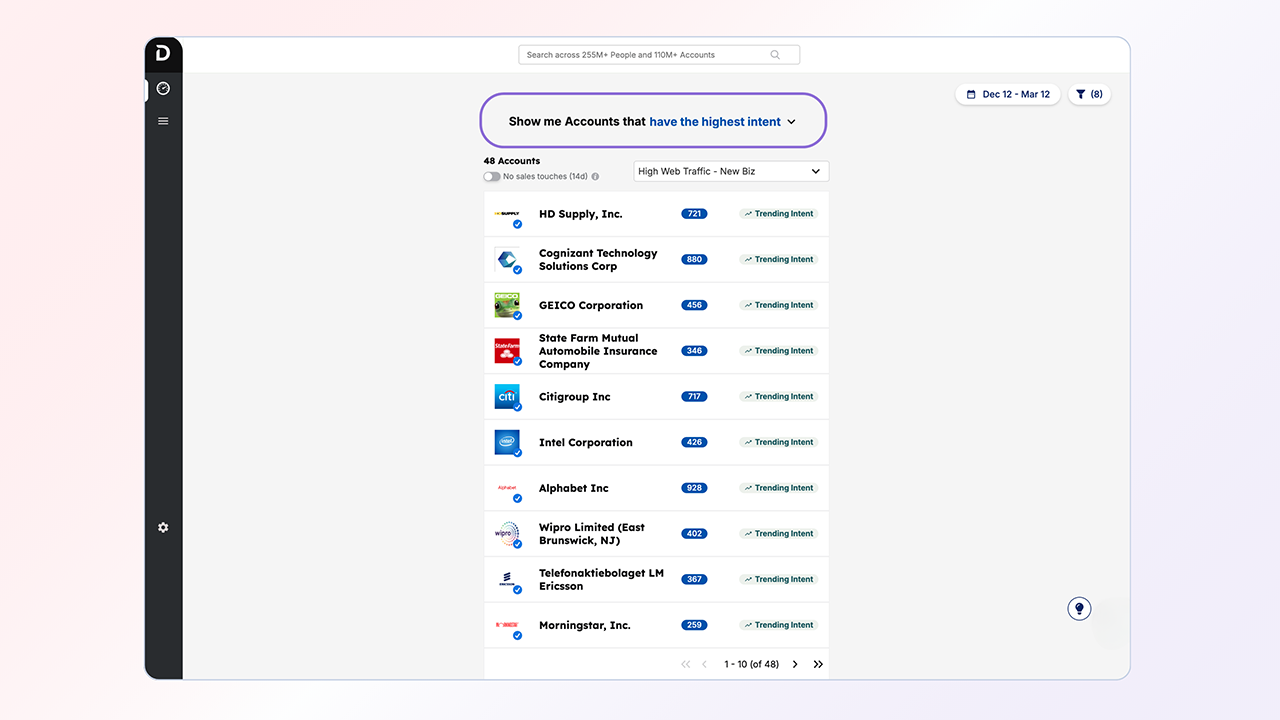Jump to first page of accounts
Viewport: 1280px width, 720px height.
tap(686, 664)
